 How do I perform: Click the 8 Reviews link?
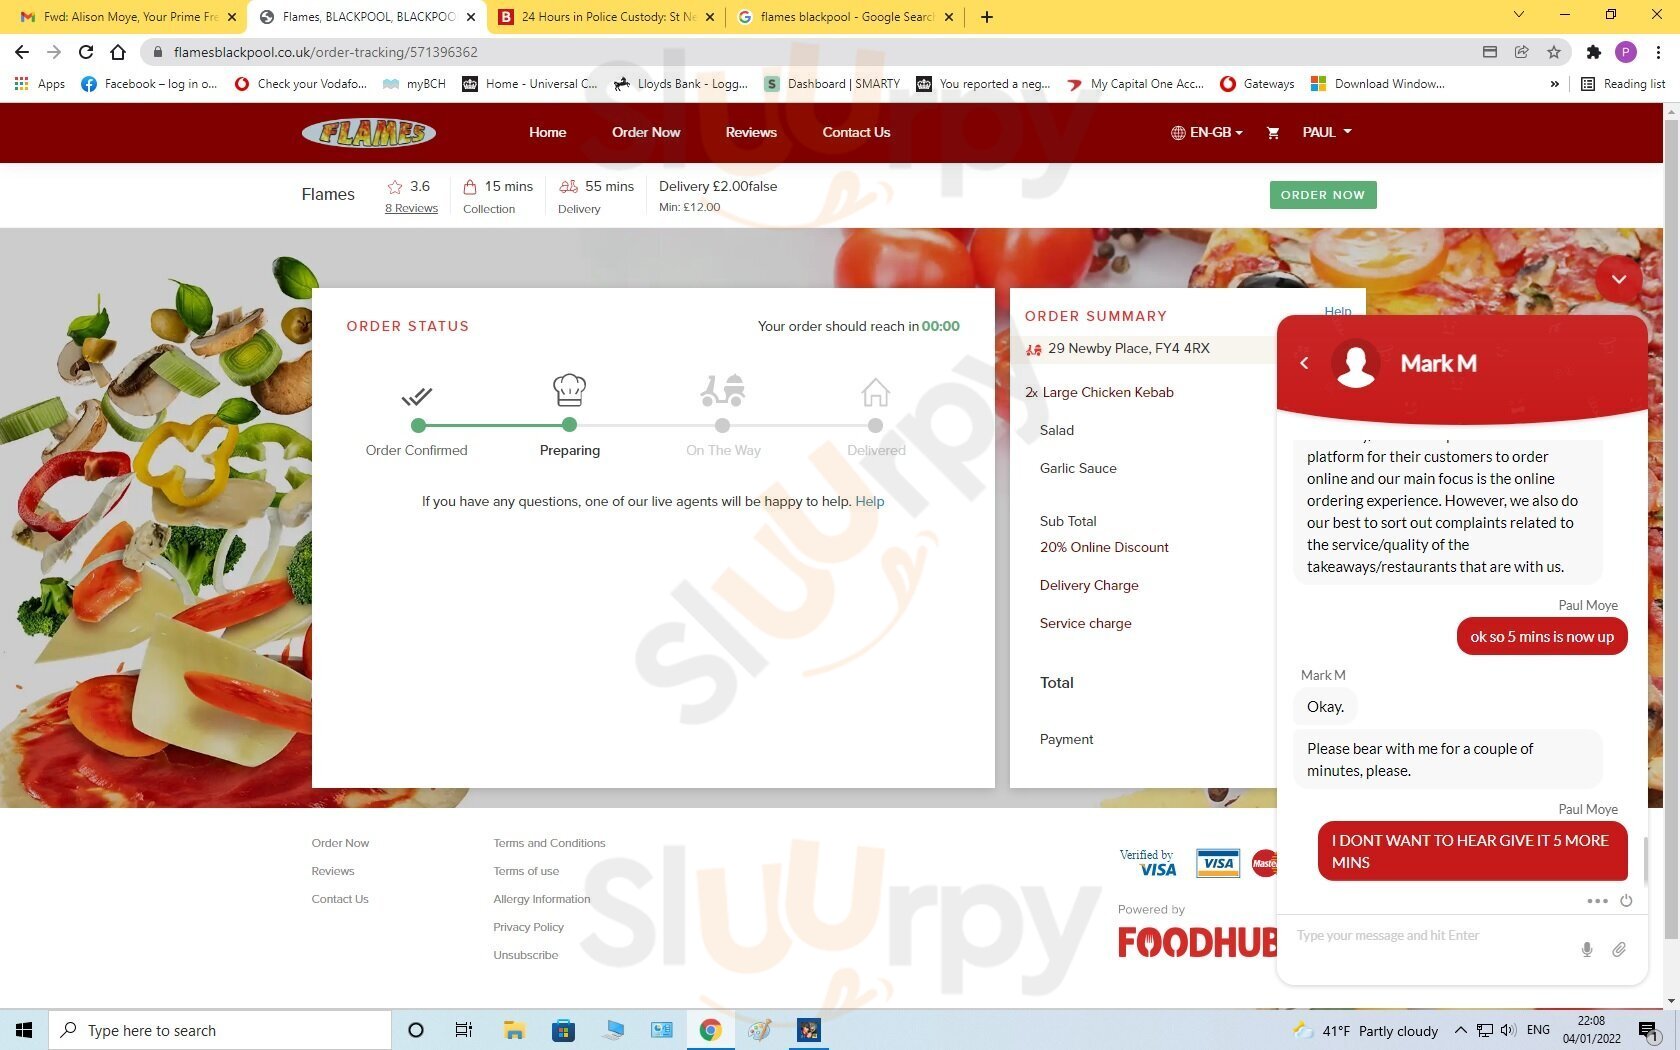pos(411,208)
